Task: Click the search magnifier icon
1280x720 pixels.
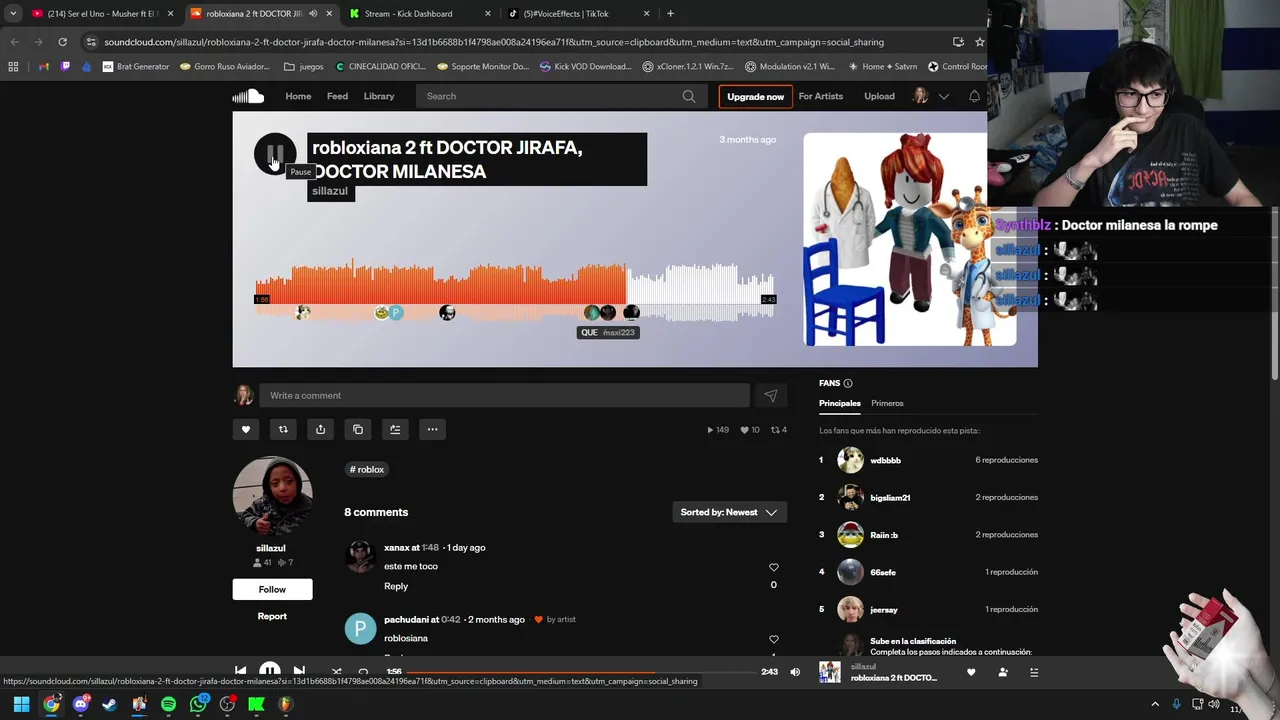Action: pos(689,96)
